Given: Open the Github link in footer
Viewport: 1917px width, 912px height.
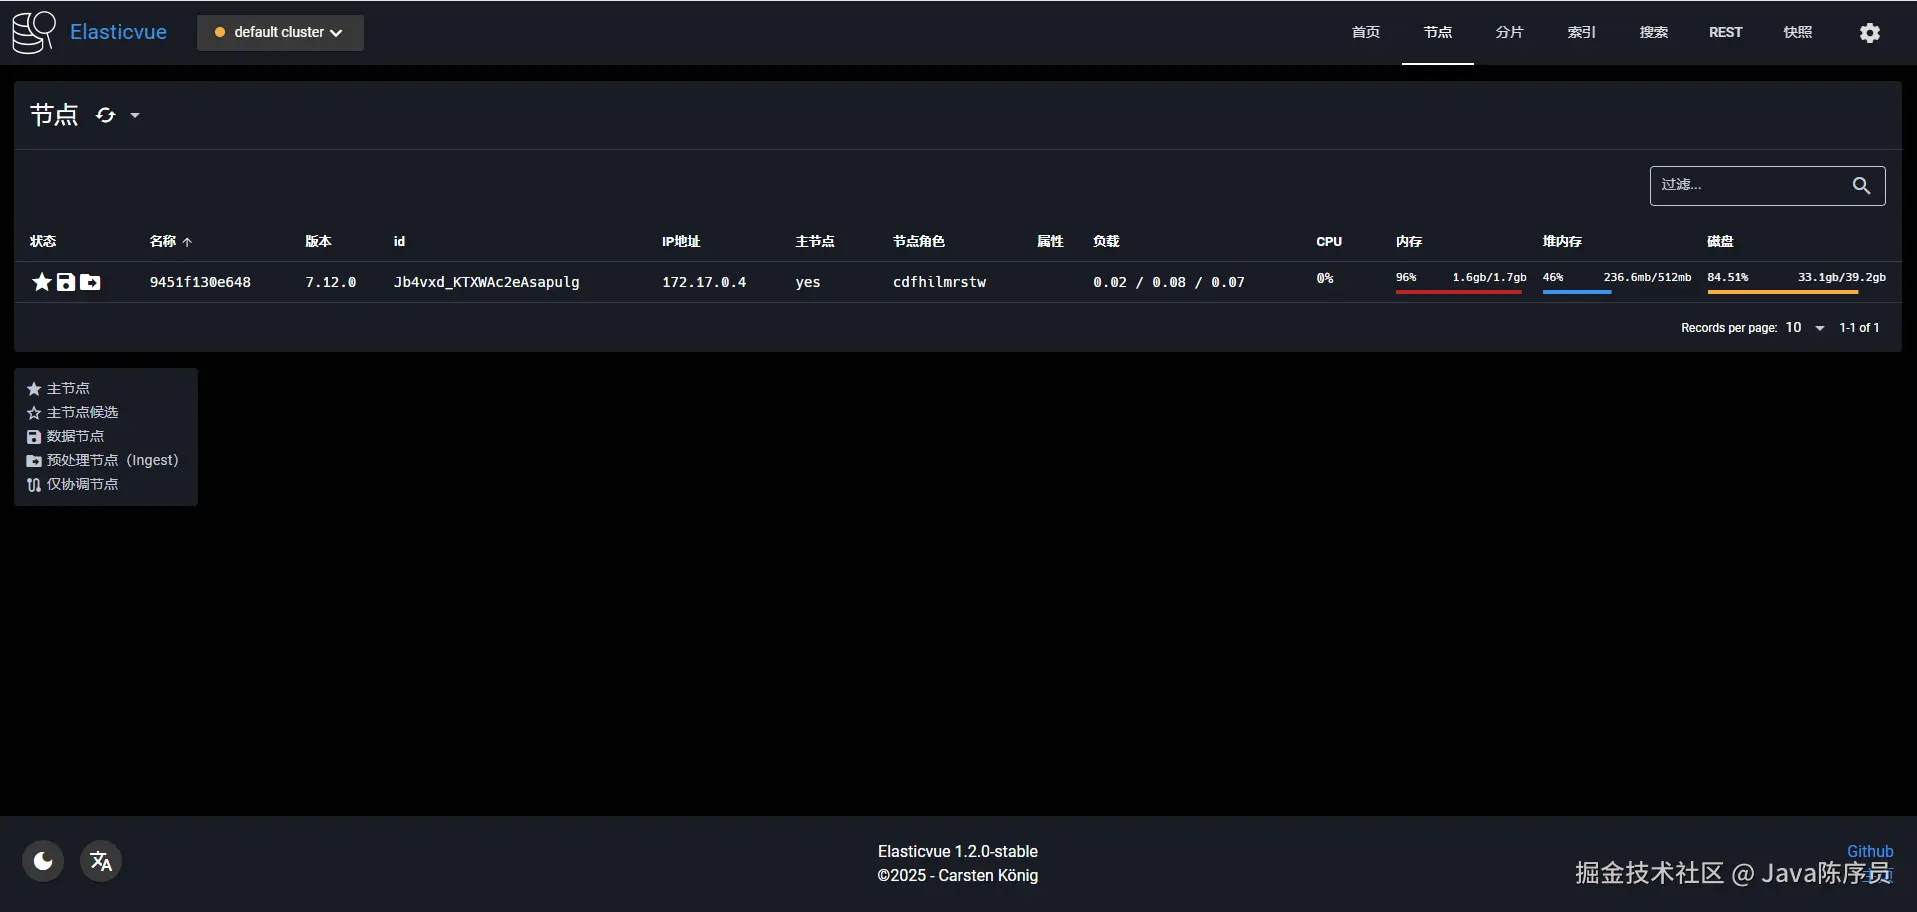Looking at the screenshot, I should pos(1870,852).
